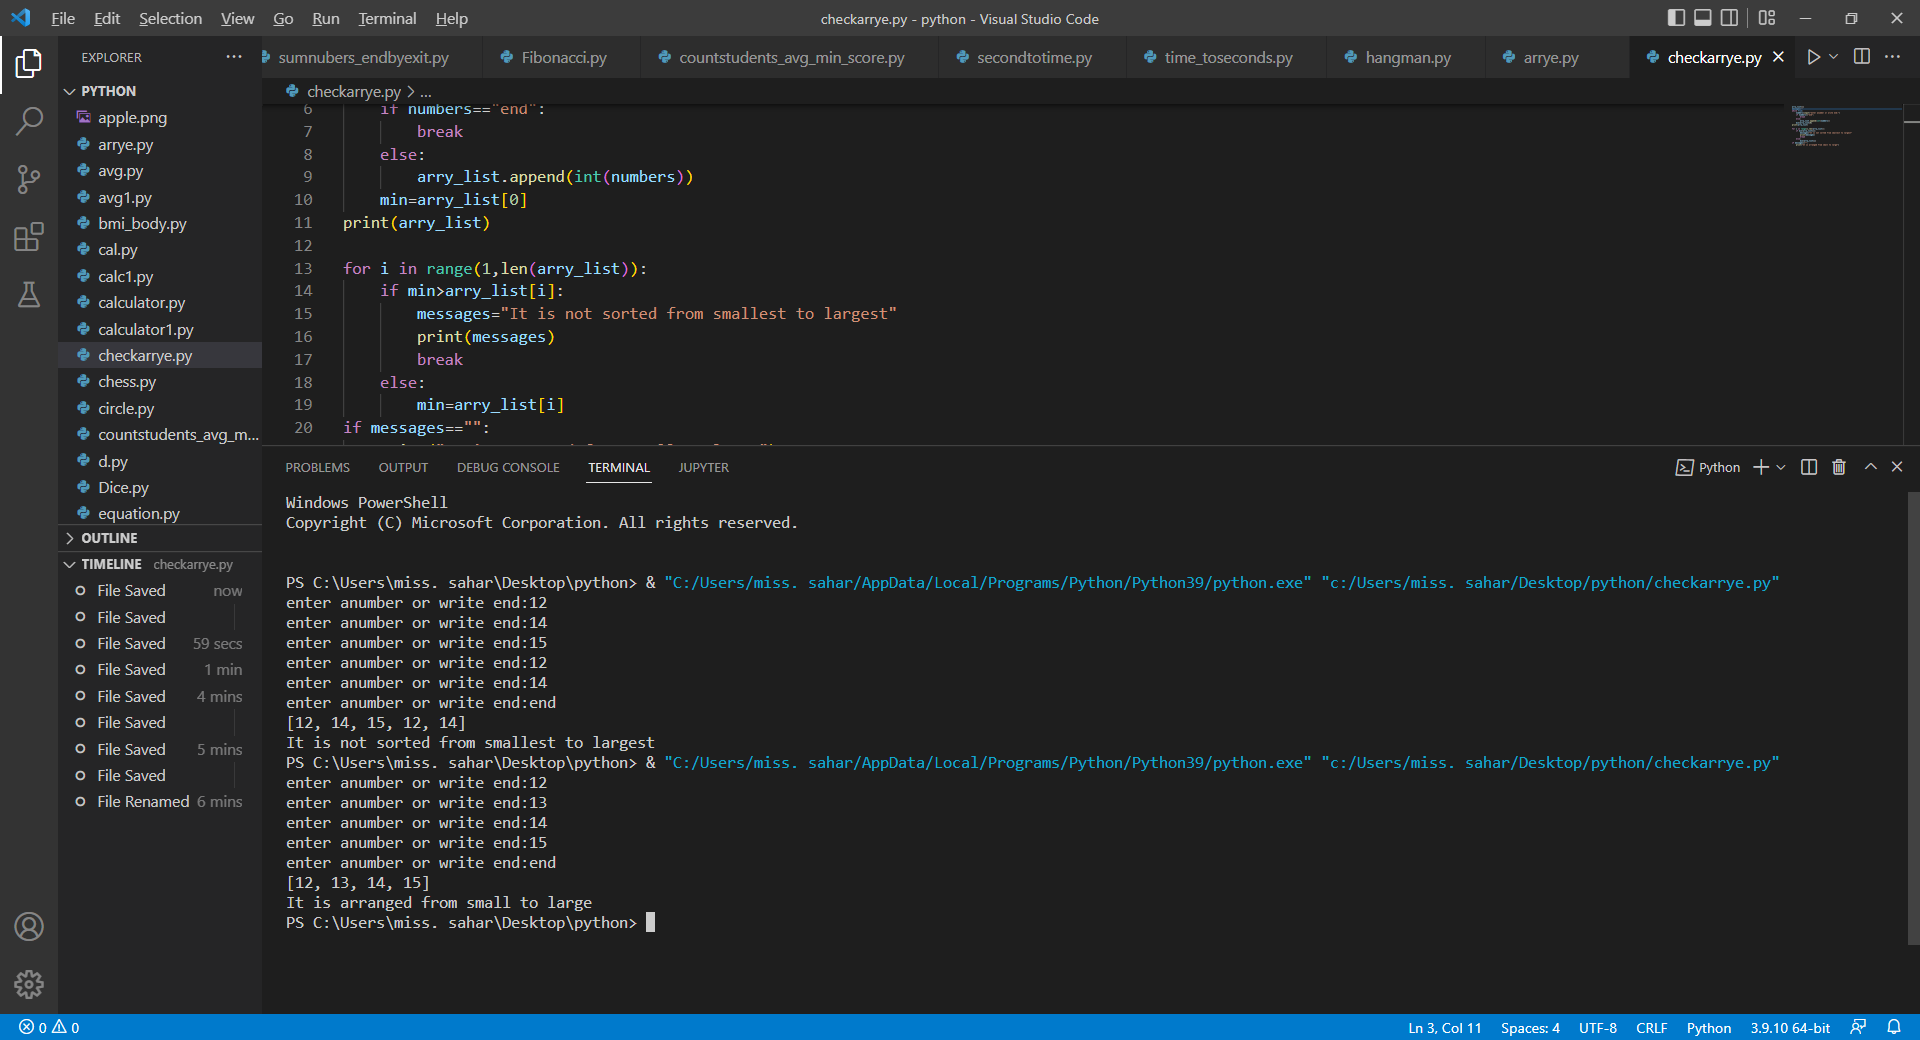The image size is (1920, 1040).
Task: Open the Explorer view in activity bar
Action: [29, 64]
